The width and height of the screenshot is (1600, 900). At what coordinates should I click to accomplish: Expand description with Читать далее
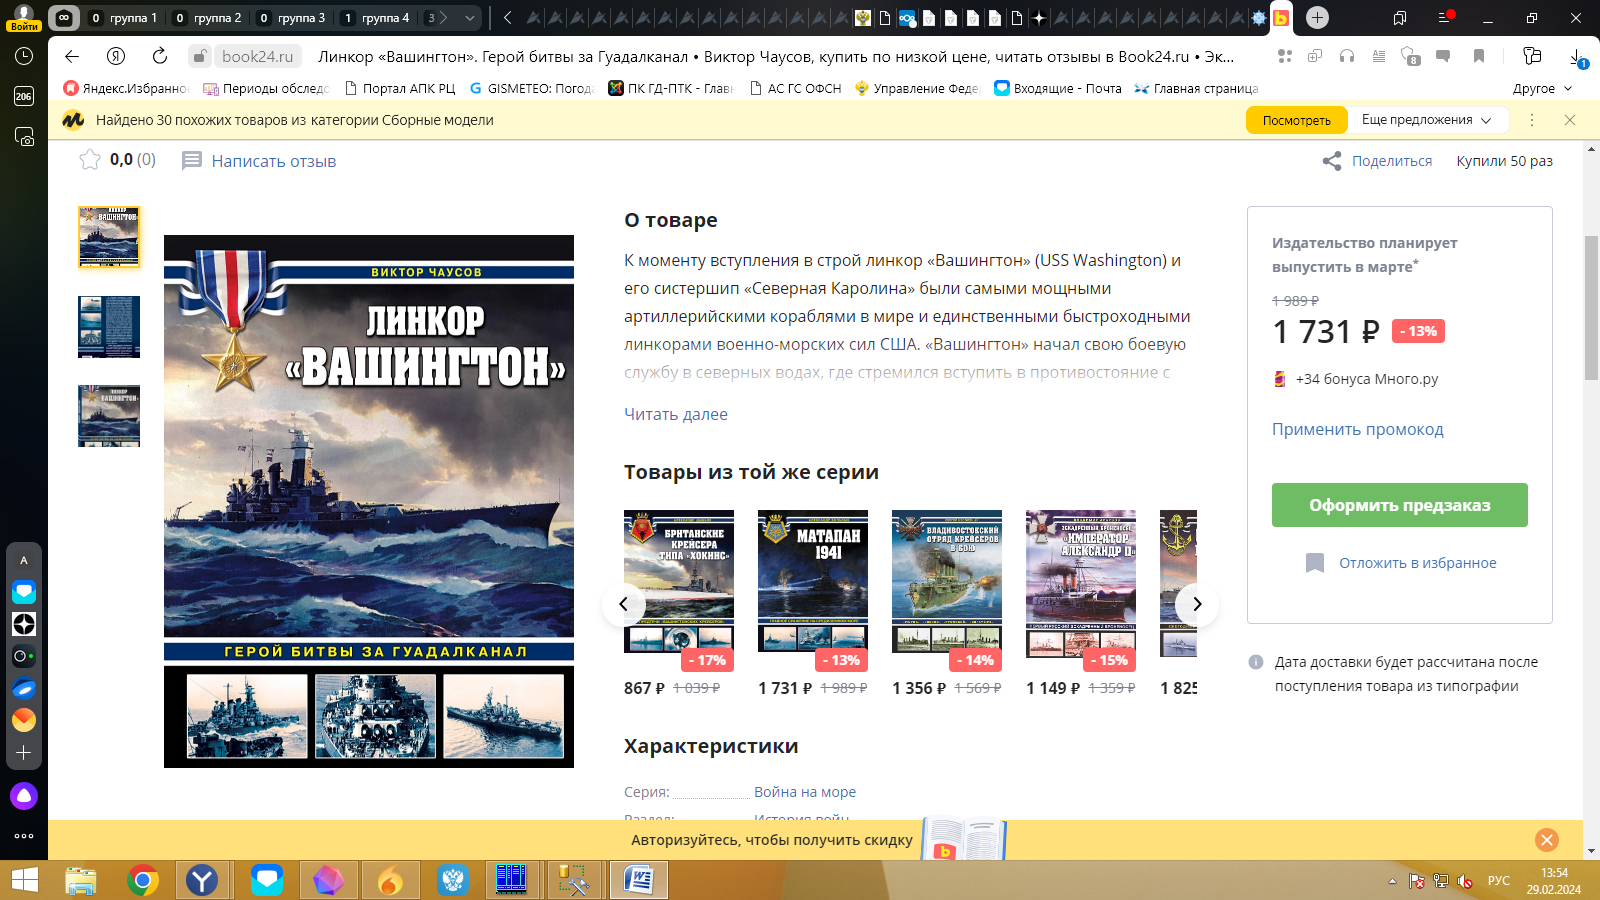tap(676, 414)
